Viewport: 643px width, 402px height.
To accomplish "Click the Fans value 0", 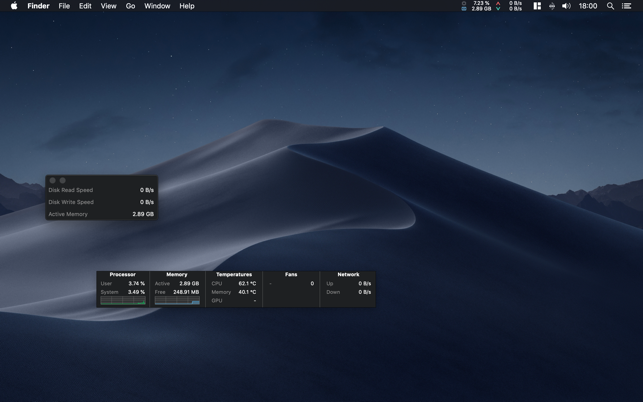I will coord(312,283).
